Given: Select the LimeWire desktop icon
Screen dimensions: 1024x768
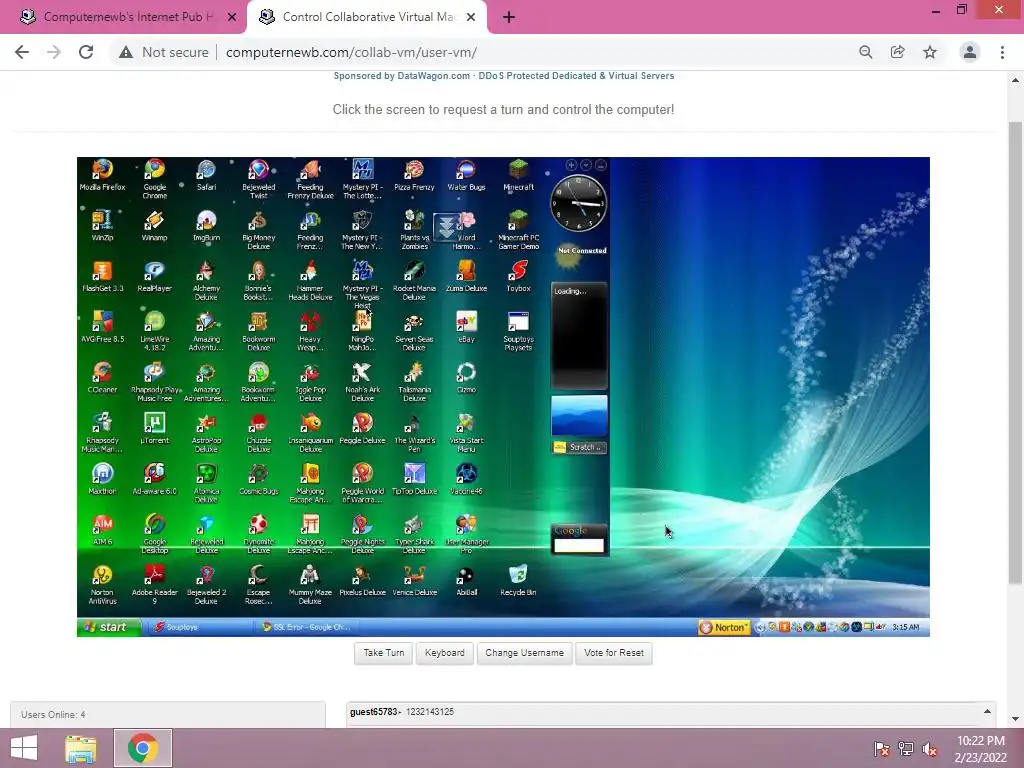Looking at the screenshot, I should 155,331.
